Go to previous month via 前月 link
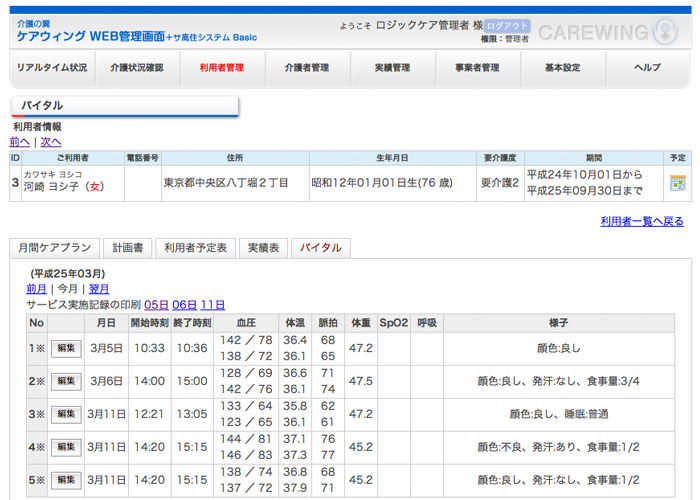Image resolution: width=700 pixels, height=500 pixels. (37, 289)
